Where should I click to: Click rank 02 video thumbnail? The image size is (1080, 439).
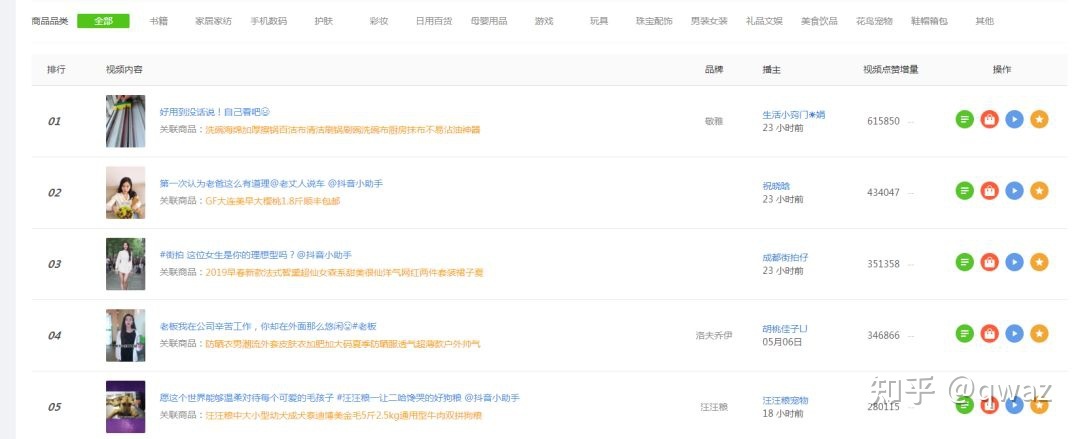pos(125,192)
